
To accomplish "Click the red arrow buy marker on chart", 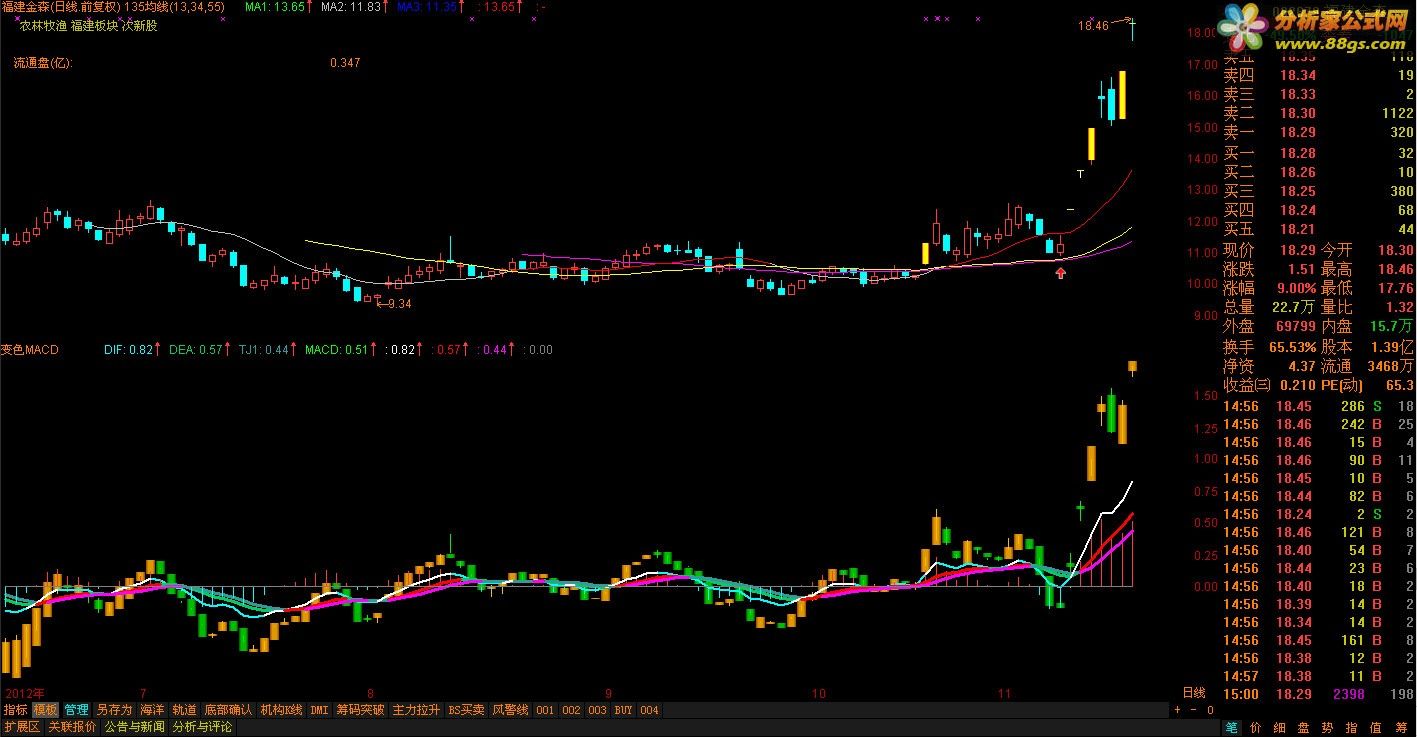I will click(x=1061, y=272).
